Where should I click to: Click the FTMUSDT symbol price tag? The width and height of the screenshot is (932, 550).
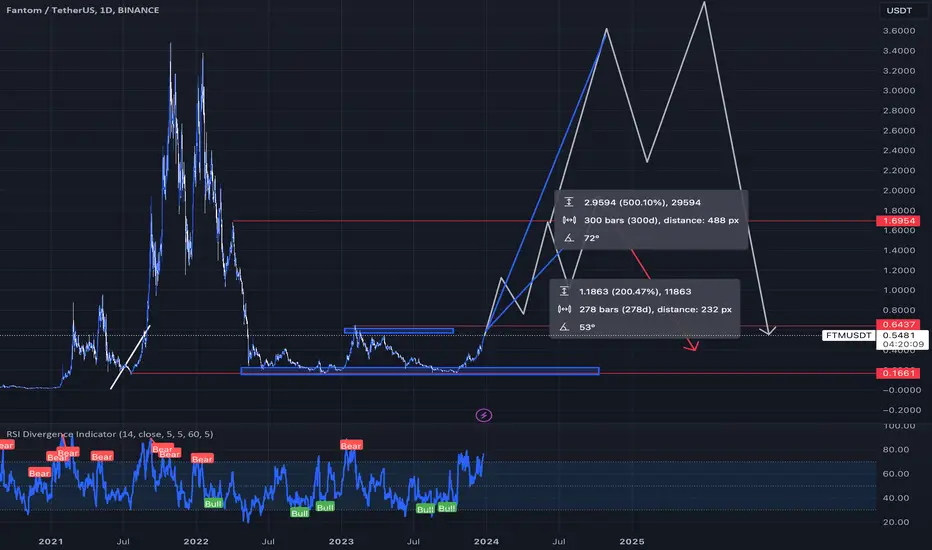pos(848,335)
